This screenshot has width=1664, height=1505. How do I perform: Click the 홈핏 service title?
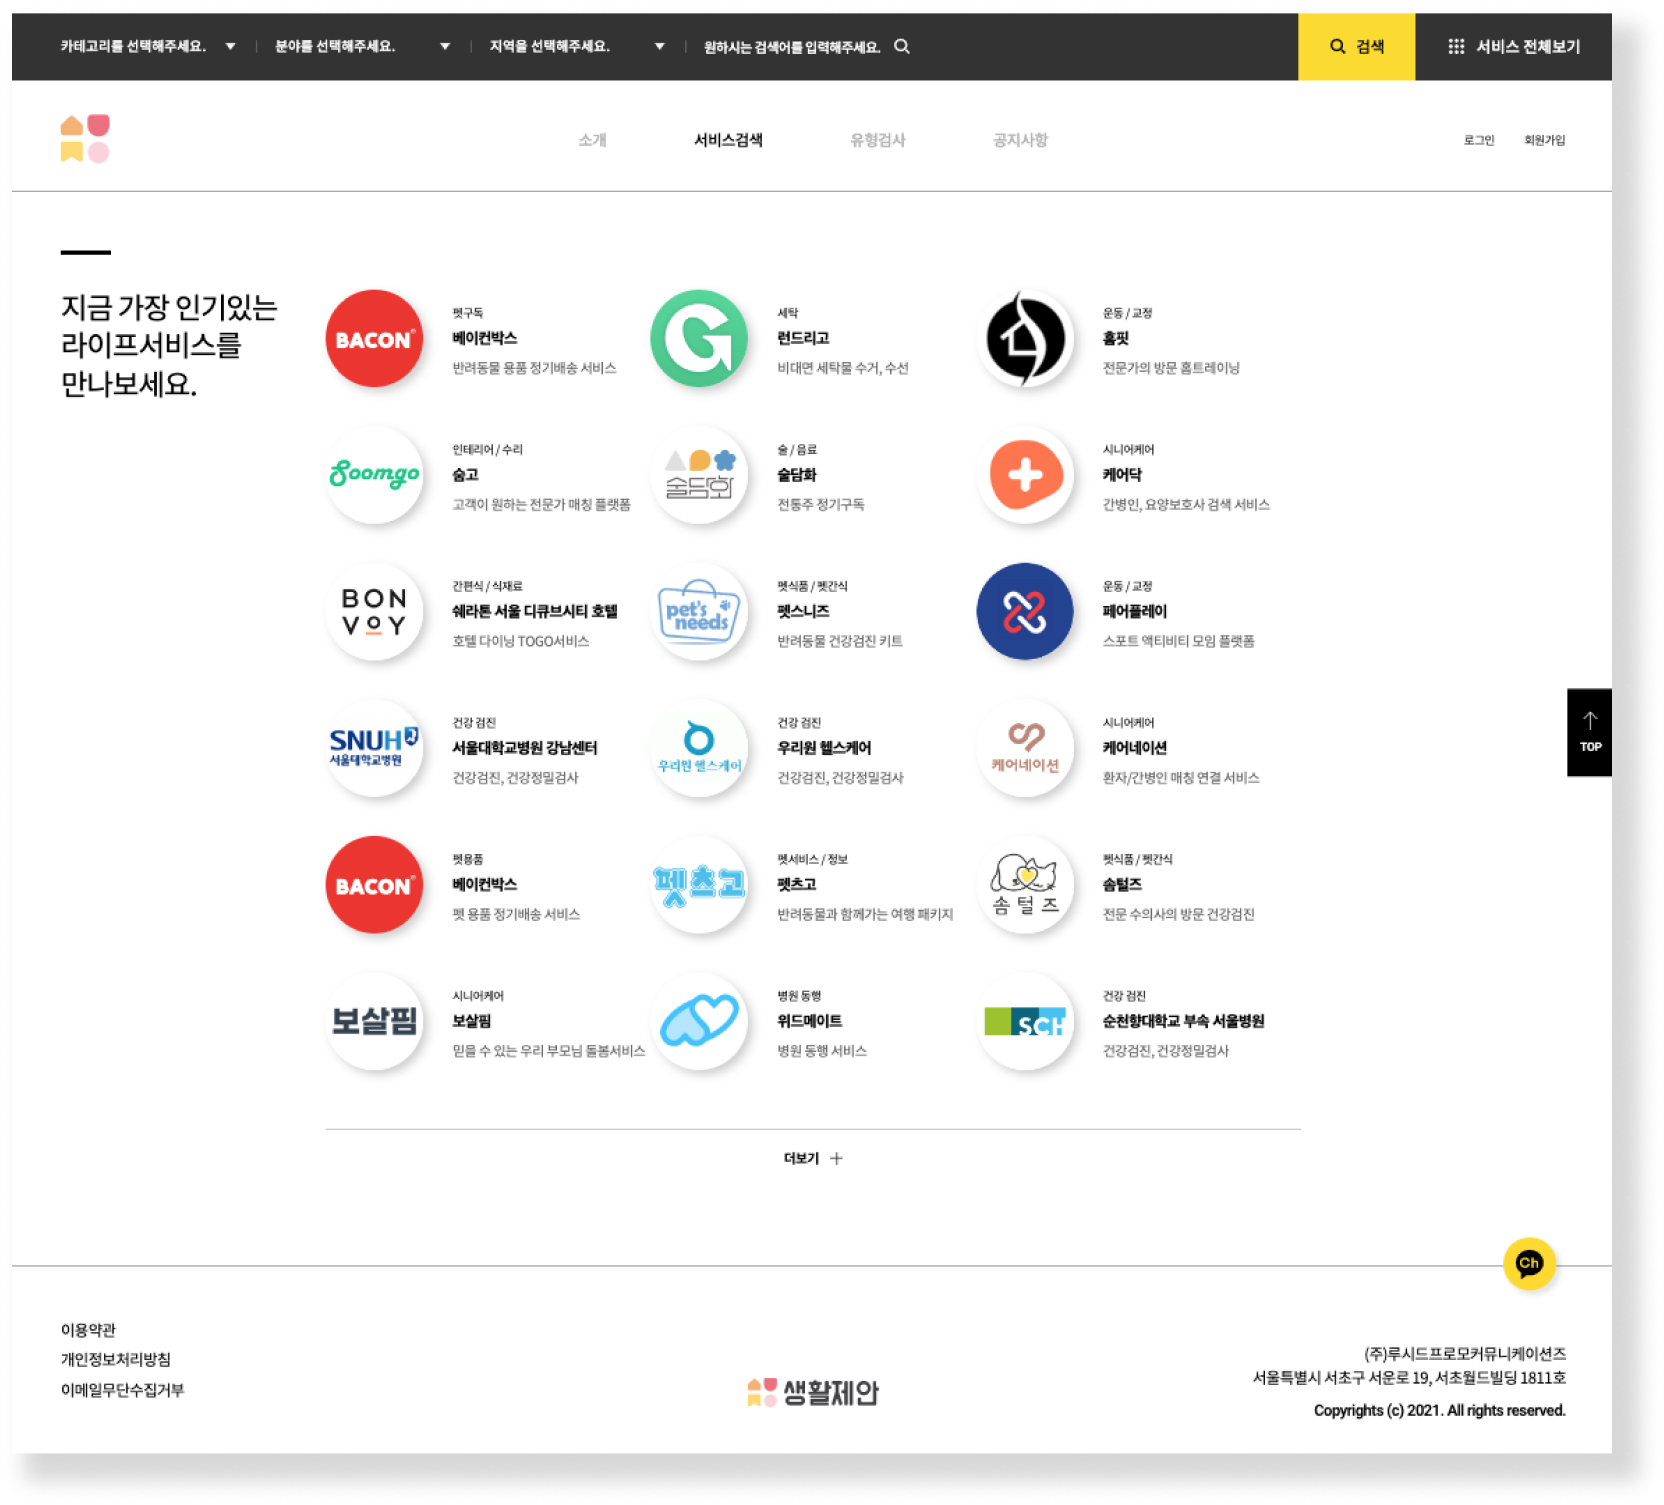click(x=1115, y=338)
